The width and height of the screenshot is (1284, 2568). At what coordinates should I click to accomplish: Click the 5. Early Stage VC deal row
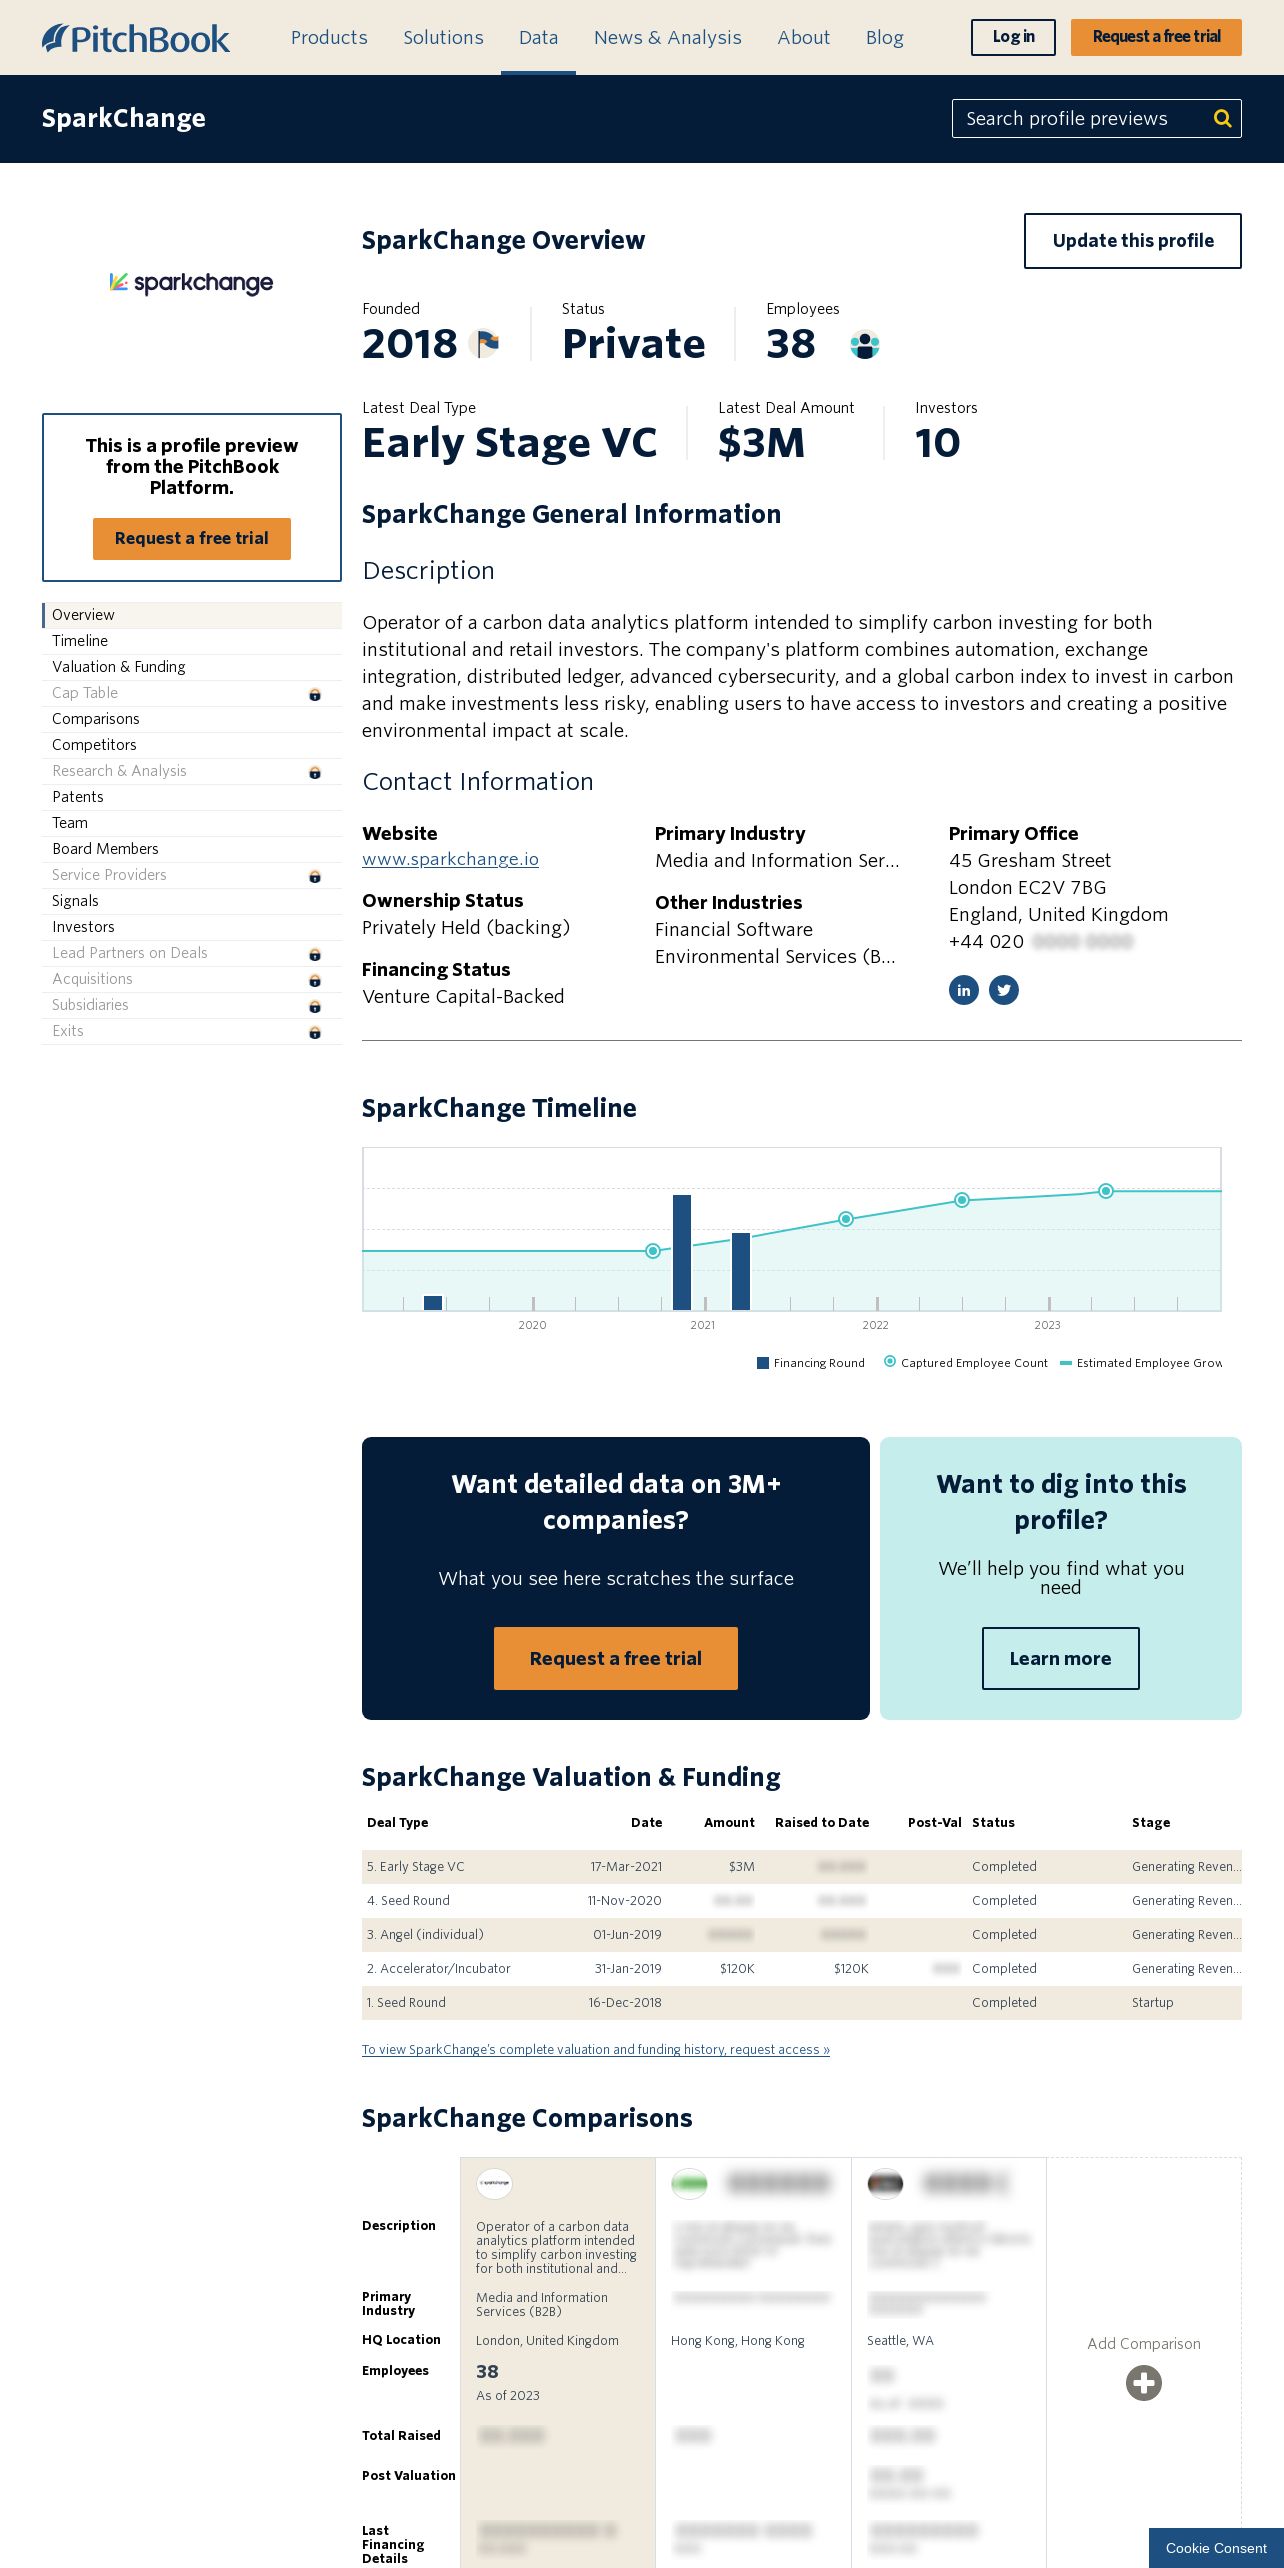tap(802, 1867)
